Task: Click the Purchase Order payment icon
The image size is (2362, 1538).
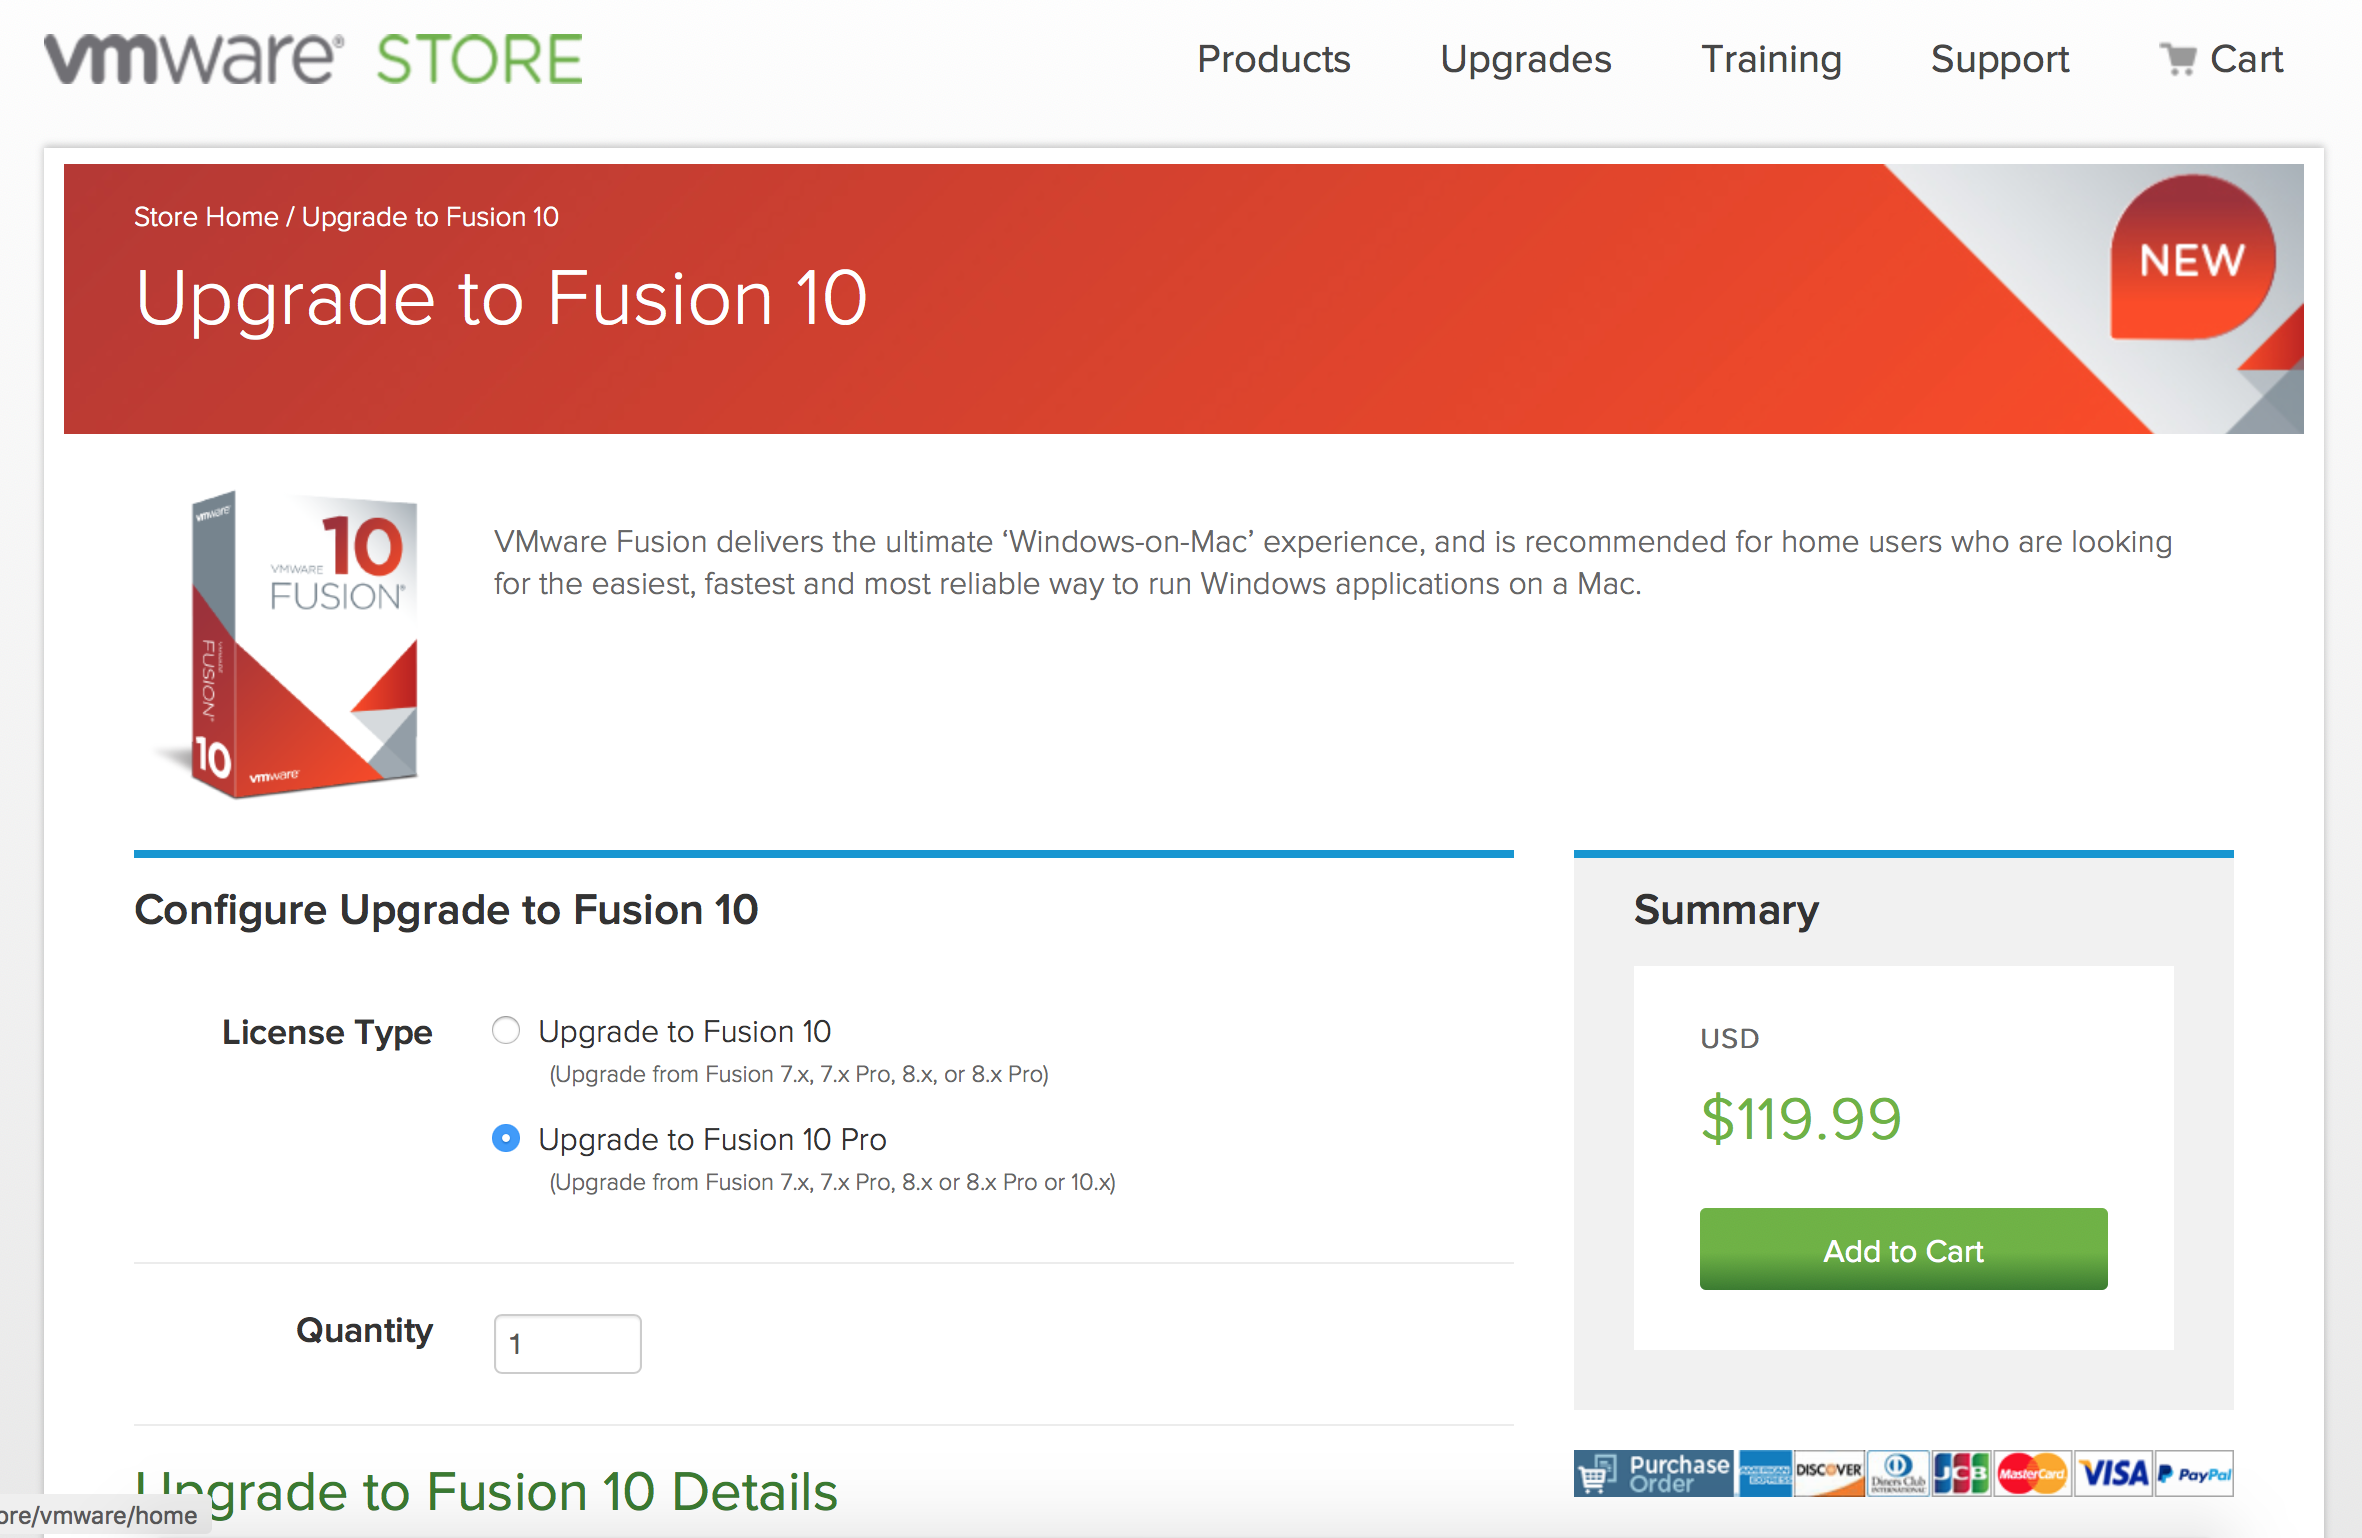Action: click(1654, 1473)
